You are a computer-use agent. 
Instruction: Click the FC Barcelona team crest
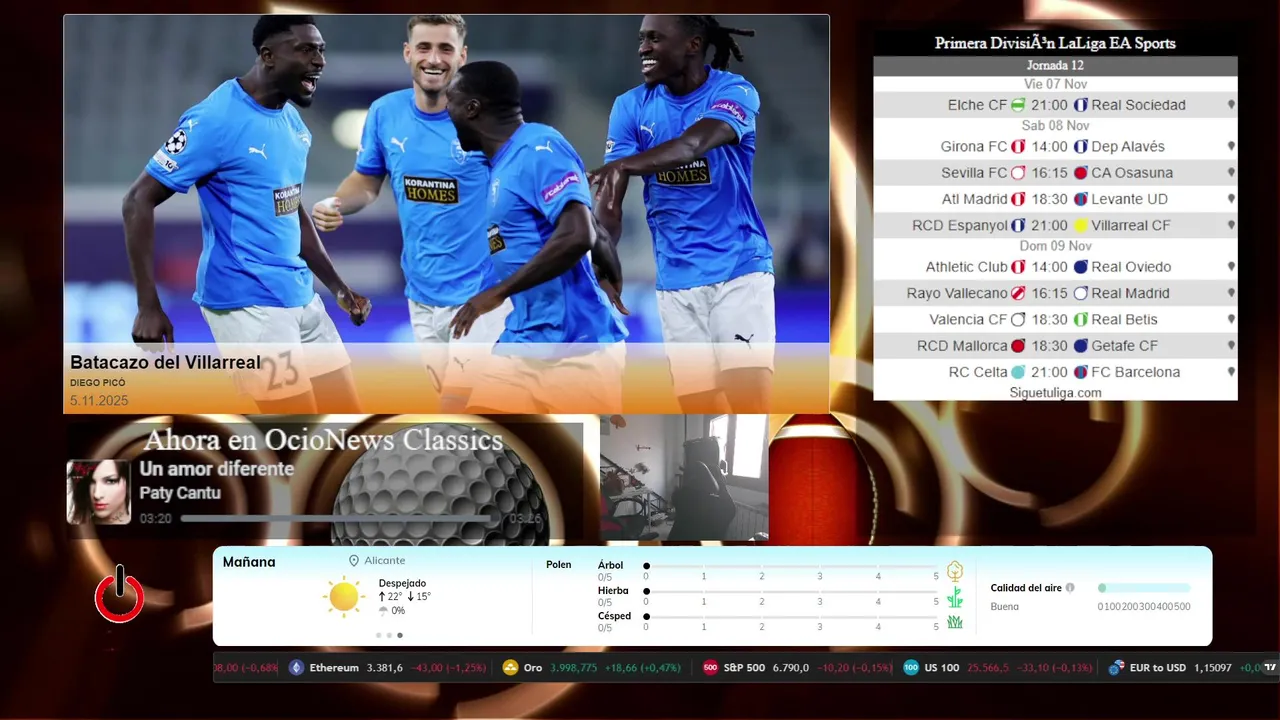pyautogui.click(x=1081, y=372)
